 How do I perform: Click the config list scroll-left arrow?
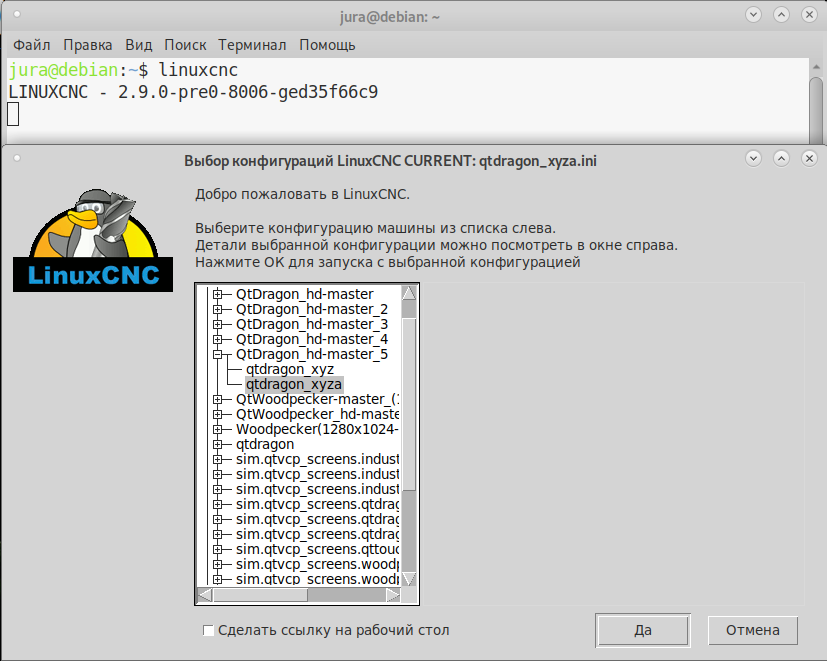[x=205, y=595]
